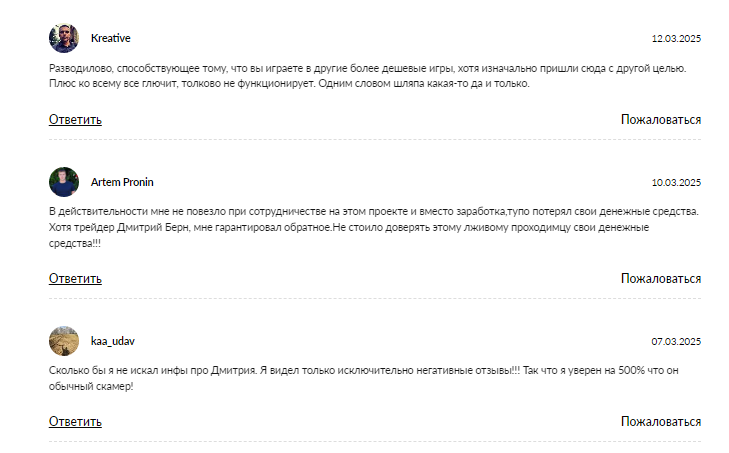Click the 07.03.2025 comment date
Image resolution: width=729 pixels, height=453 pixels.
676,342
